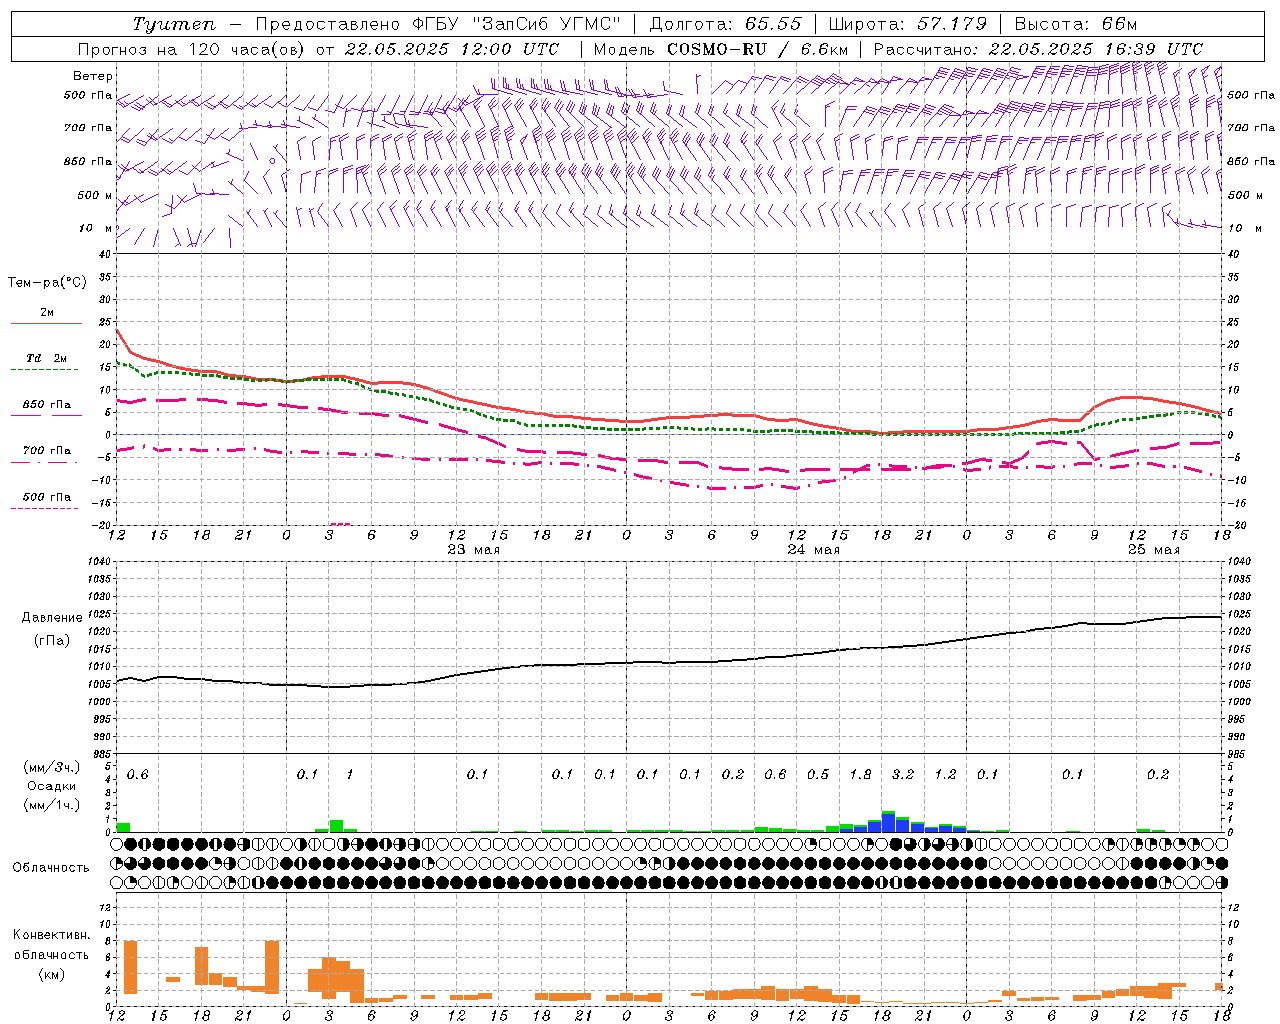The height and width of the screenshot is (1024, 1280).
Task: Click the red line sample under 2м legend
Action: tap(46, 324)
